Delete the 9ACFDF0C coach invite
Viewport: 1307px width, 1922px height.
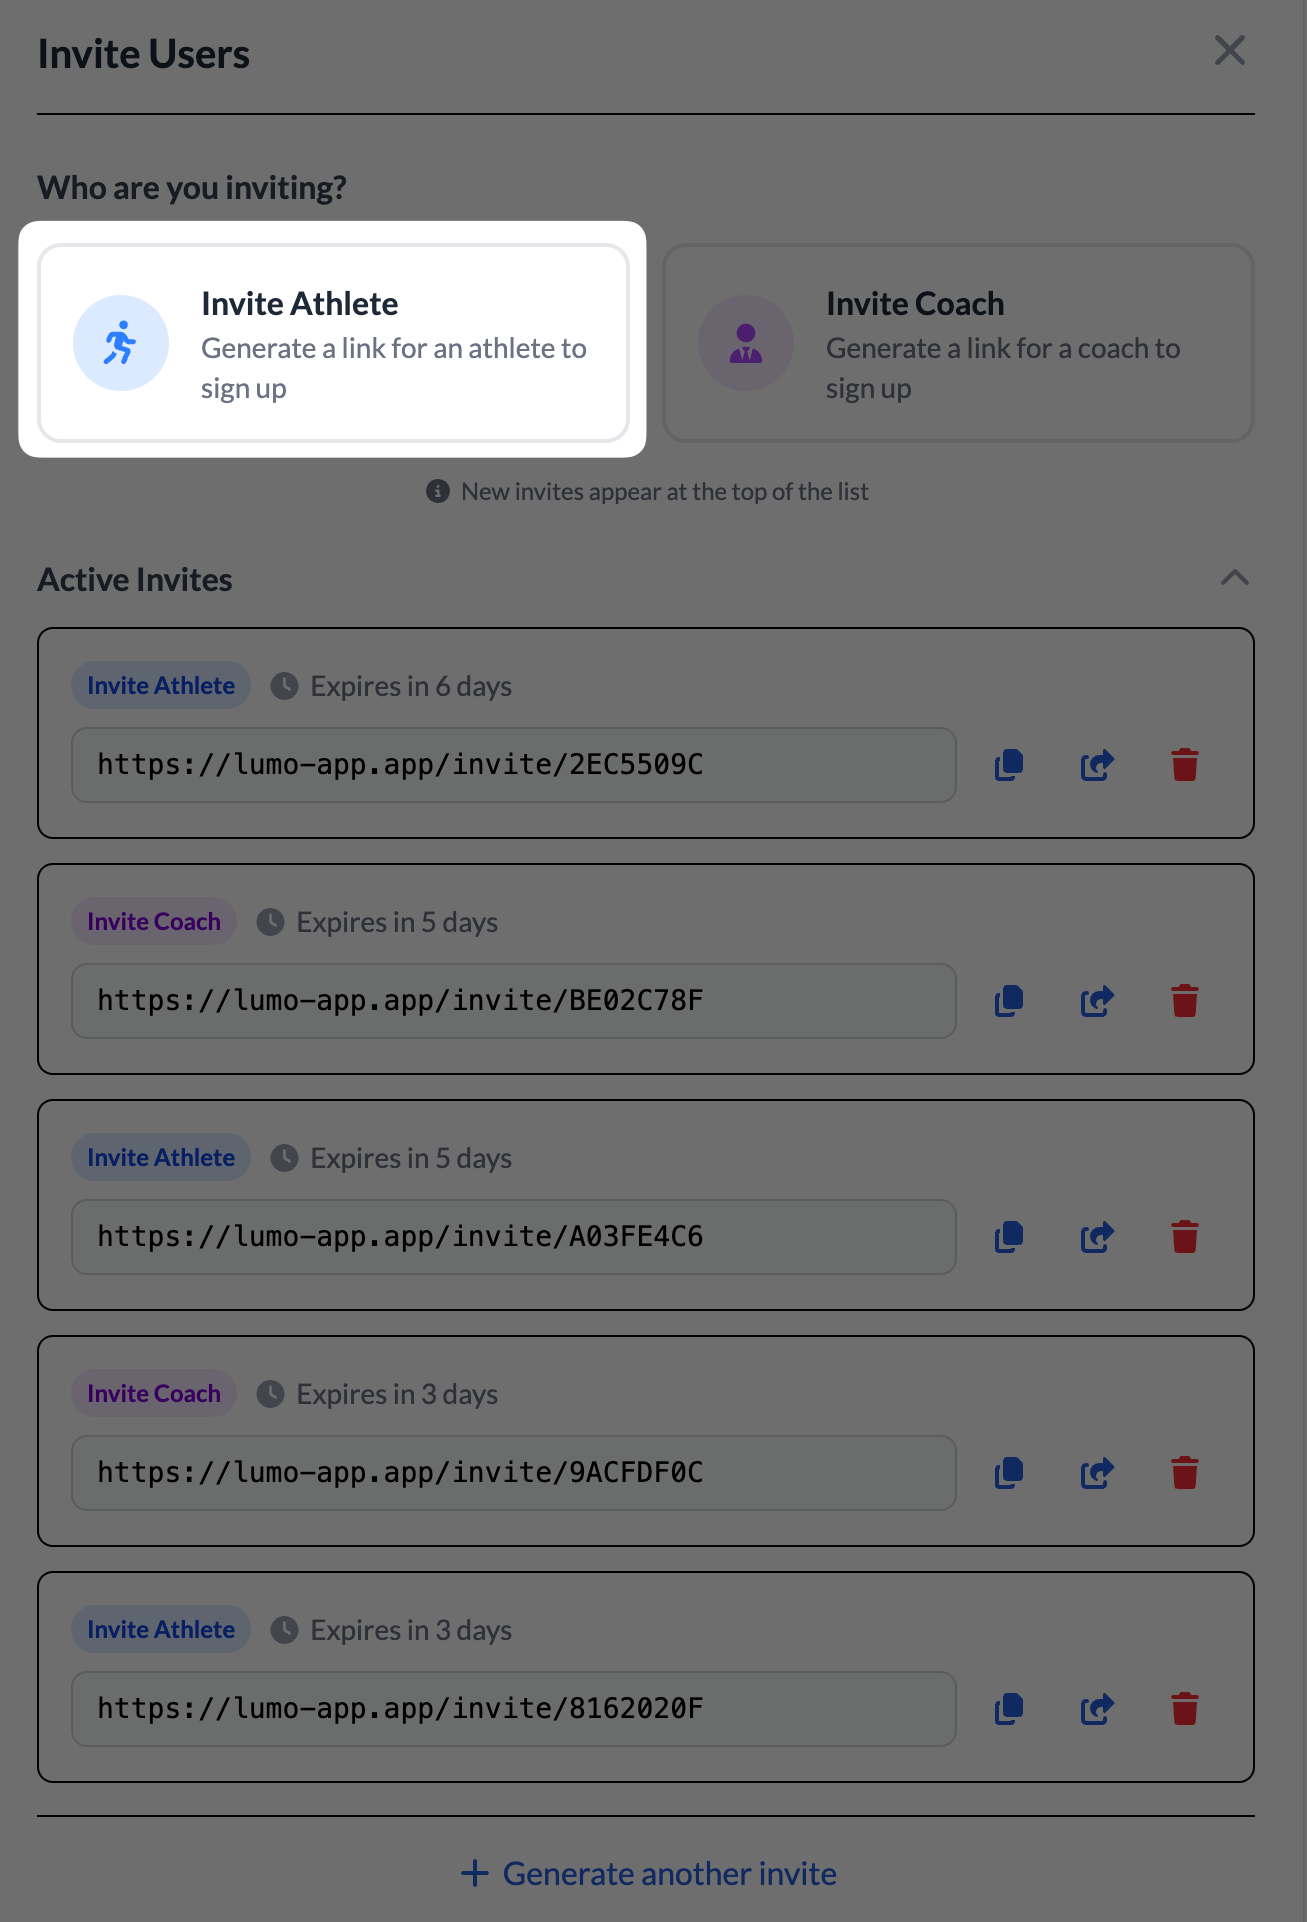pyautogui.click(x=1185, y=1473)
